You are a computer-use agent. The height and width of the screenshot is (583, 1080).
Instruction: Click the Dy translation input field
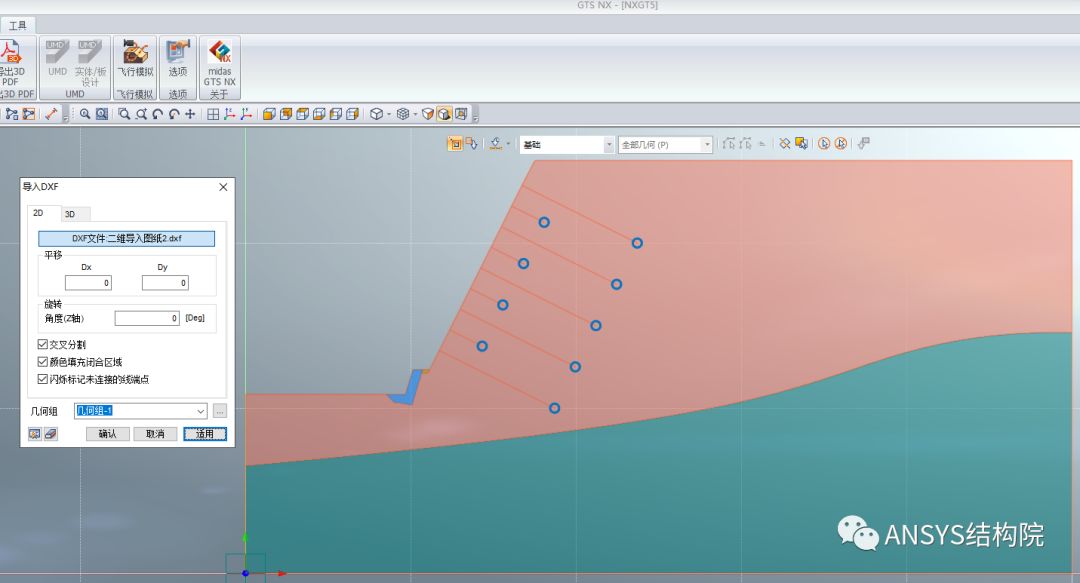165,283
